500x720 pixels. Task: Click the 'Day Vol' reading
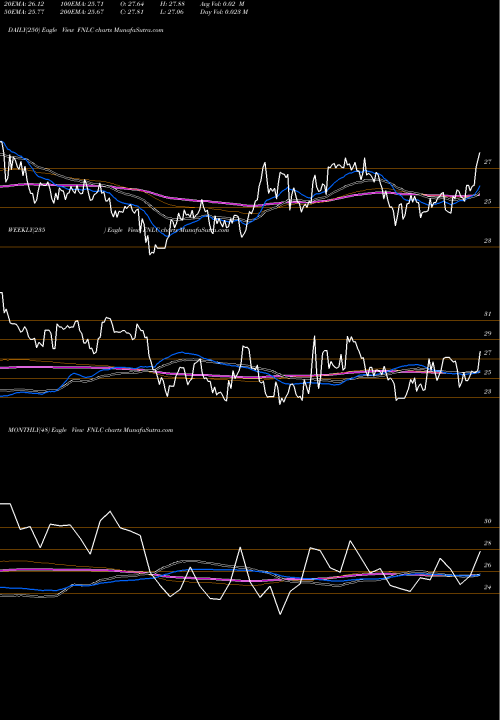[x=224, y=12]
